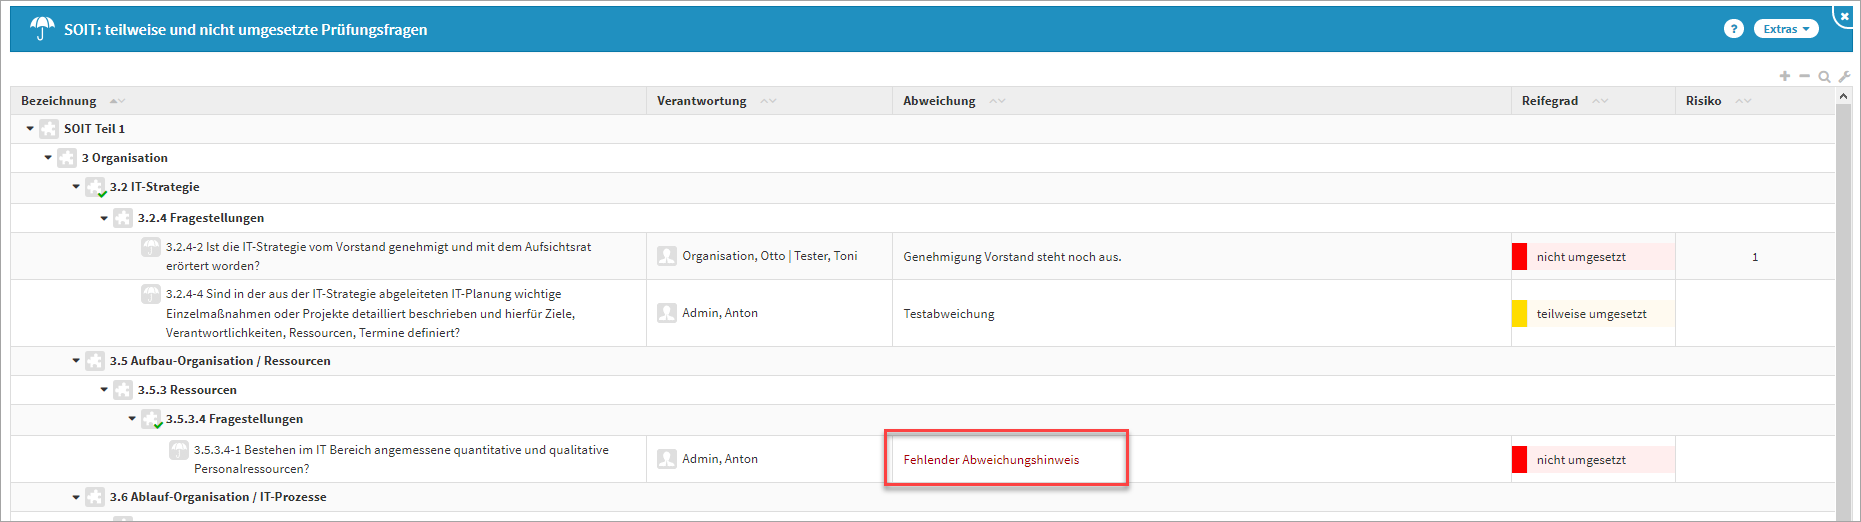Collapse the 3.6 Ablauf-Organisation / IT-Prozesse node
The image size is (1861, 522).
76,497
